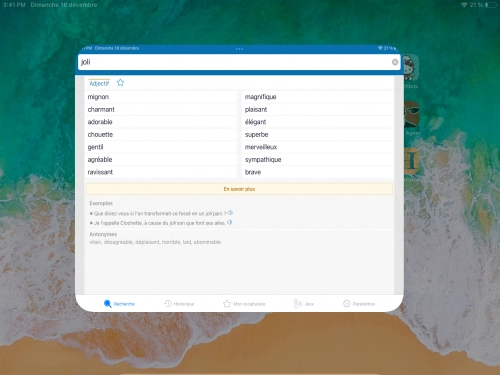Select the synonym sympathique
Image resolution: width=500 pixels, height=375 pixels.
(x=318, y=160)
